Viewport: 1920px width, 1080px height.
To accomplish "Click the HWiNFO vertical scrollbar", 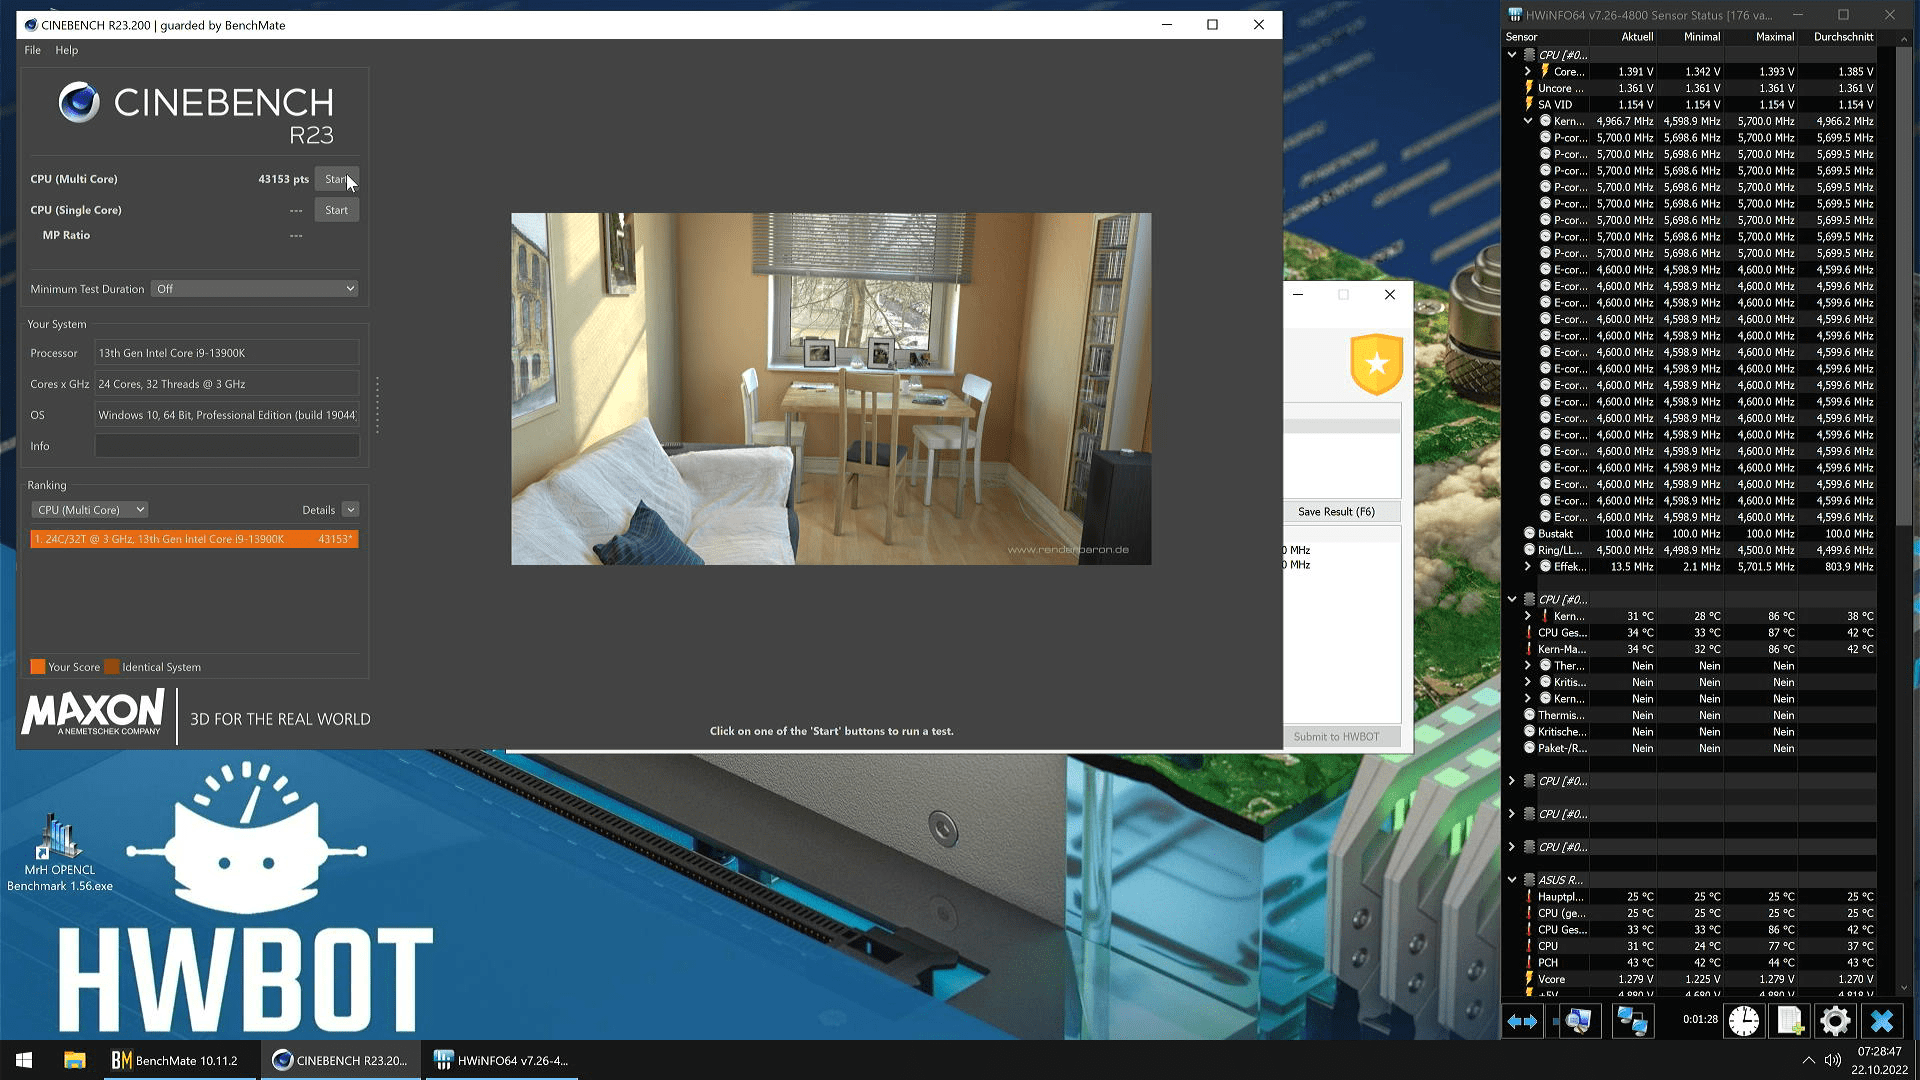I will click(x=1903, y=288).
